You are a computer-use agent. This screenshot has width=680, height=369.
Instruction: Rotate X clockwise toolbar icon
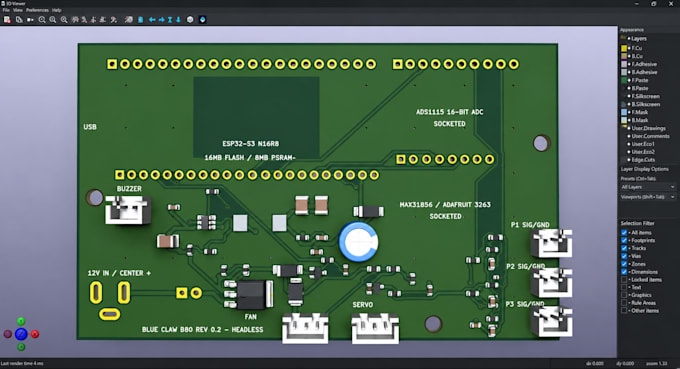click(x=75, y=20)
